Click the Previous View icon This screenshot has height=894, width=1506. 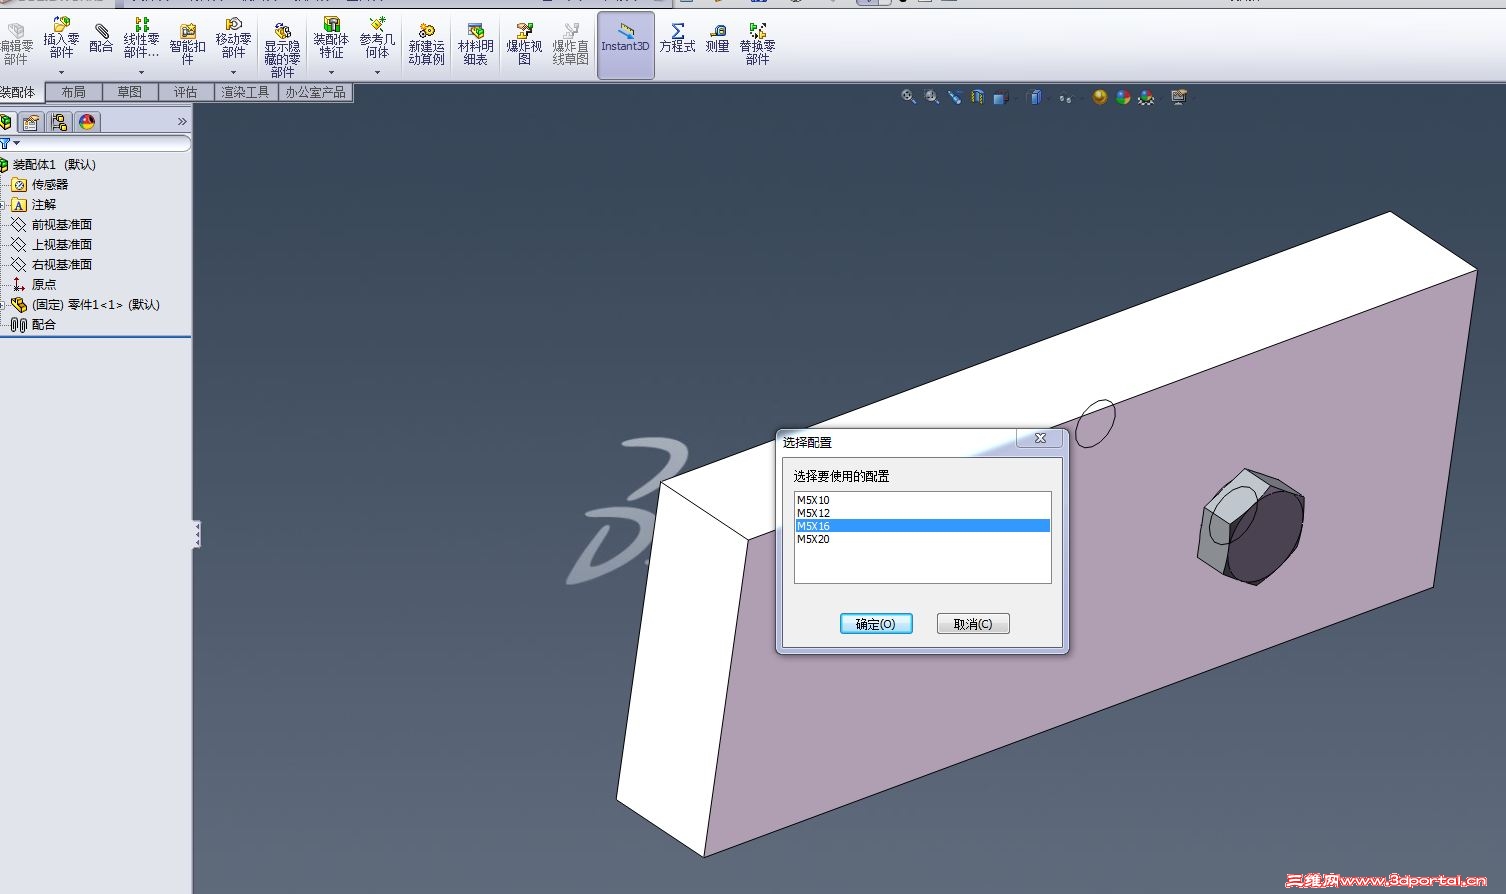tap(955, 97)
